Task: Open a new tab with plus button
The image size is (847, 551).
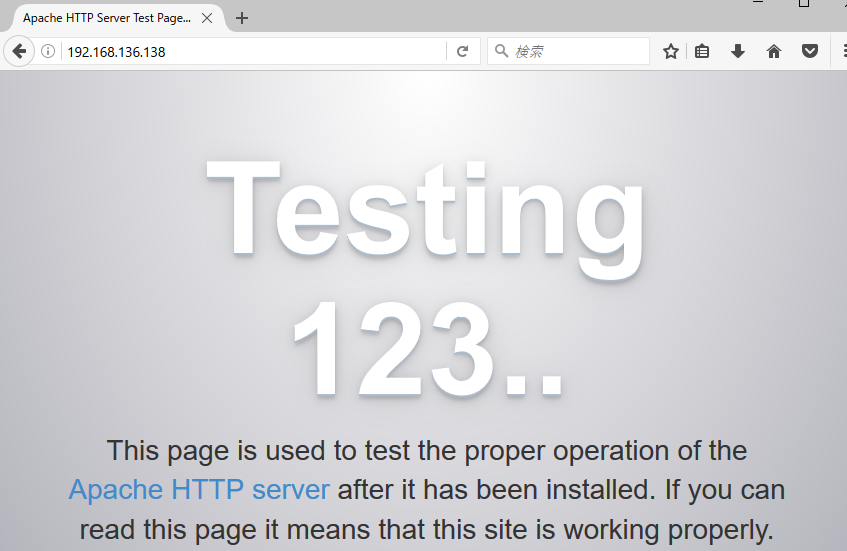Action: coord(242,18)
